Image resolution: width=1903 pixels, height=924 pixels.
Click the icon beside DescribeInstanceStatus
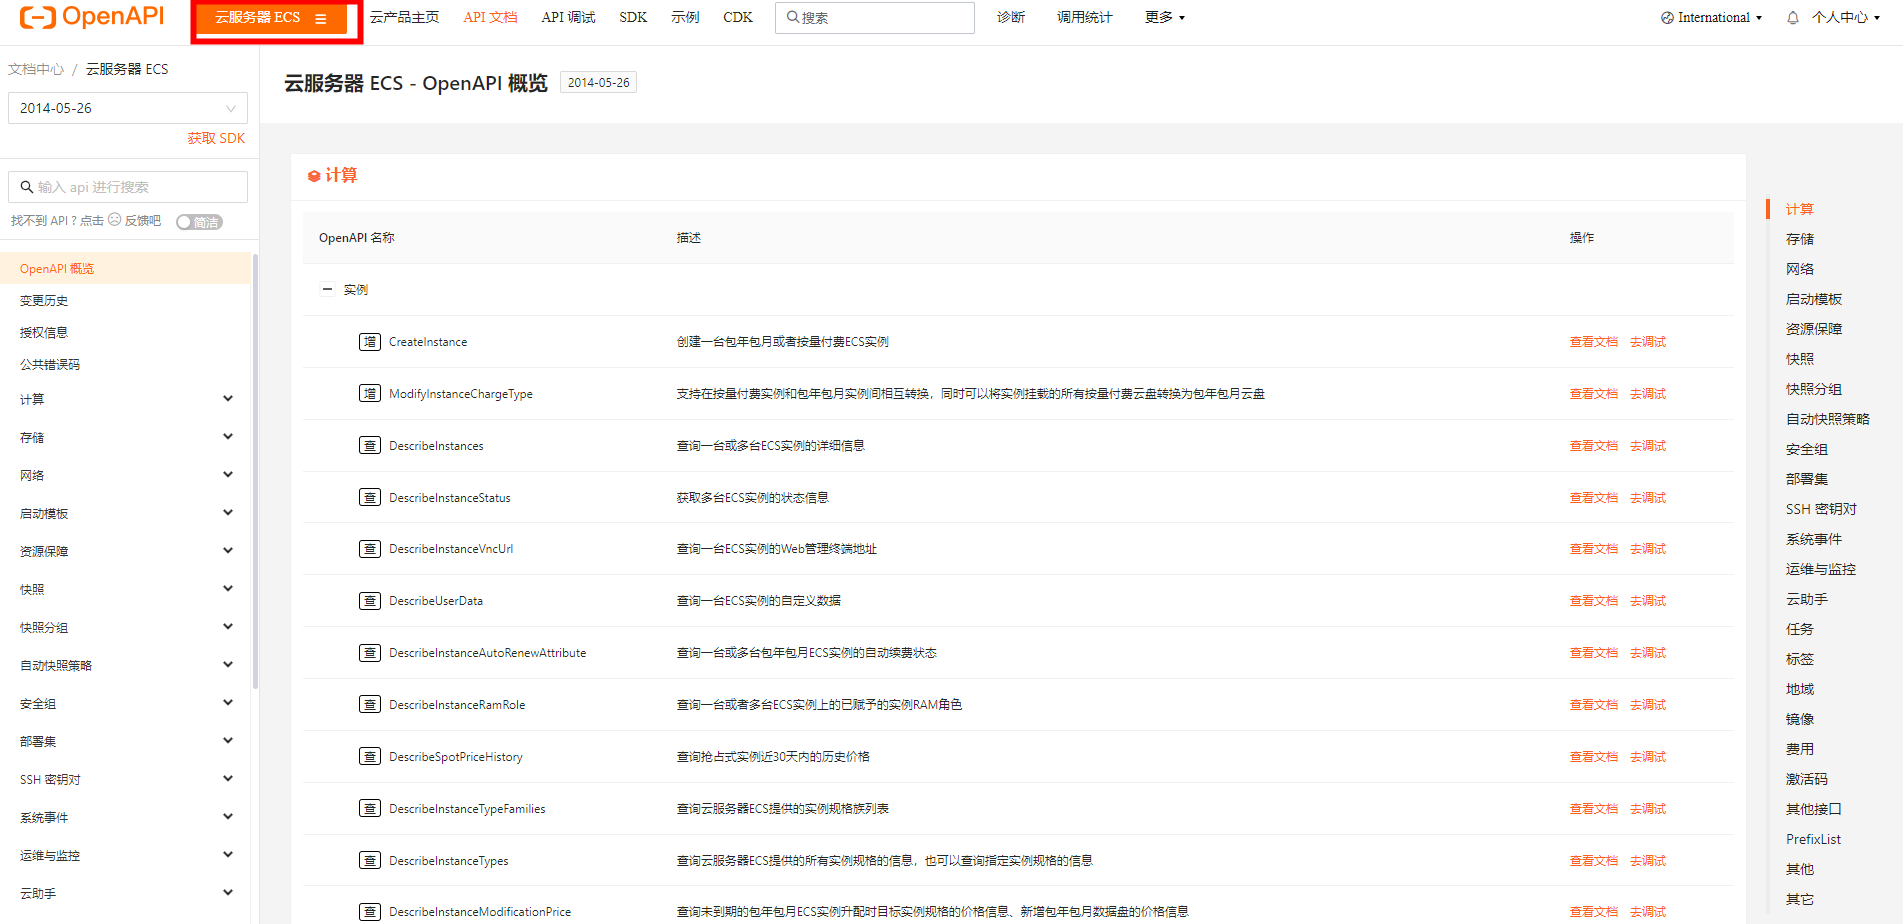[x=370, y=497]
